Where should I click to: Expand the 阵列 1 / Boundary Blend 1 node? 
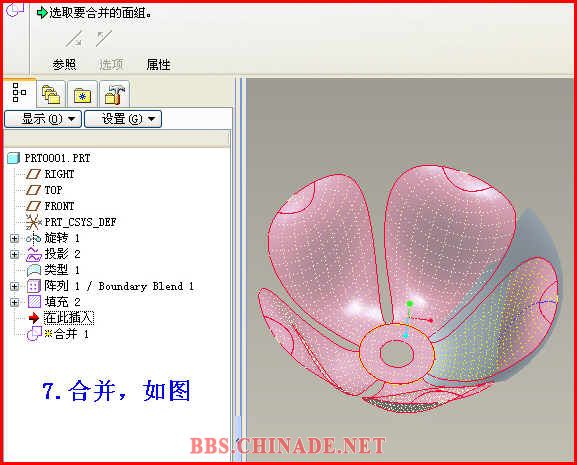point(14,287)
